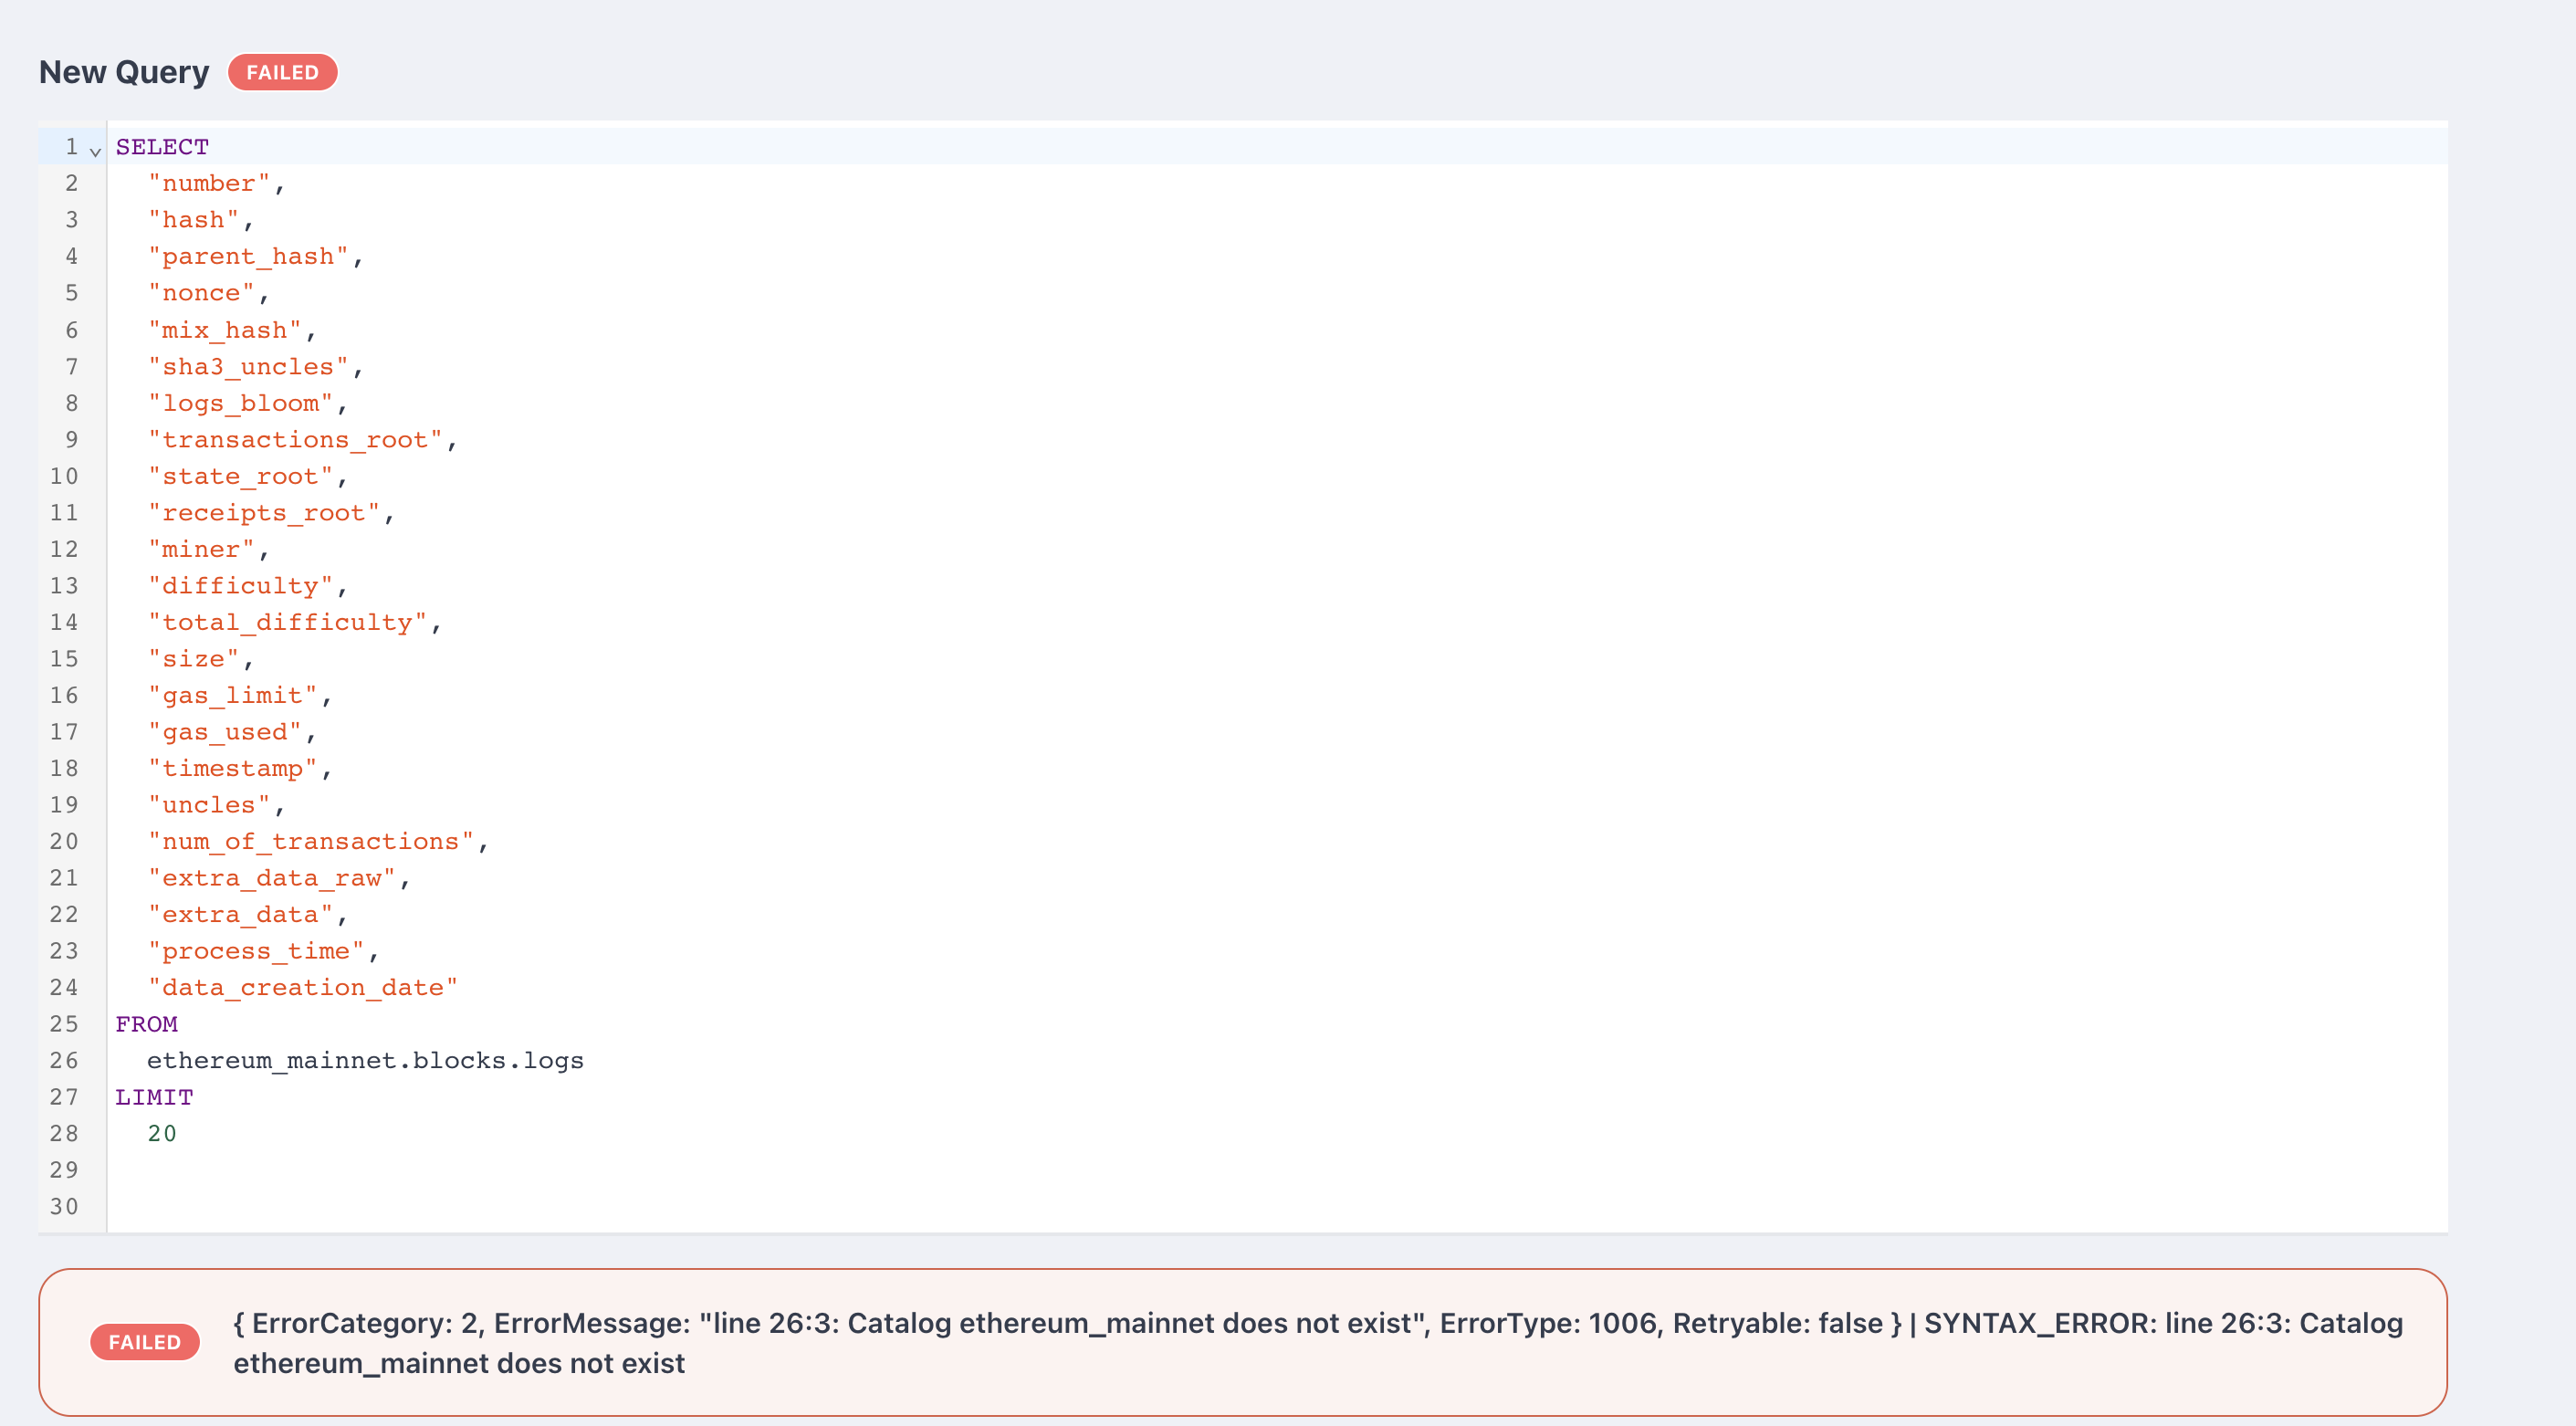Click the "num_of_transactions" column name
This screenshot has width=2576, height=1426.
310,841
